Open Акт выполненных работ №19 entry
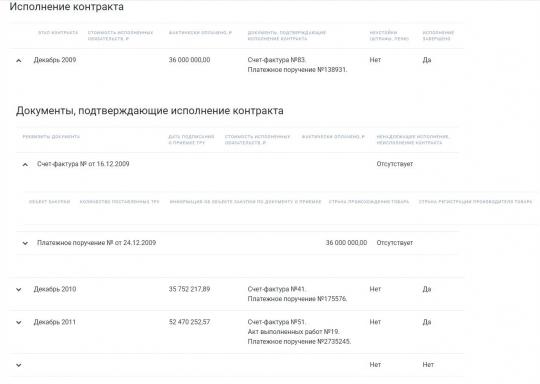Viewport: 540px width, 384px height. tap(293, 332)
